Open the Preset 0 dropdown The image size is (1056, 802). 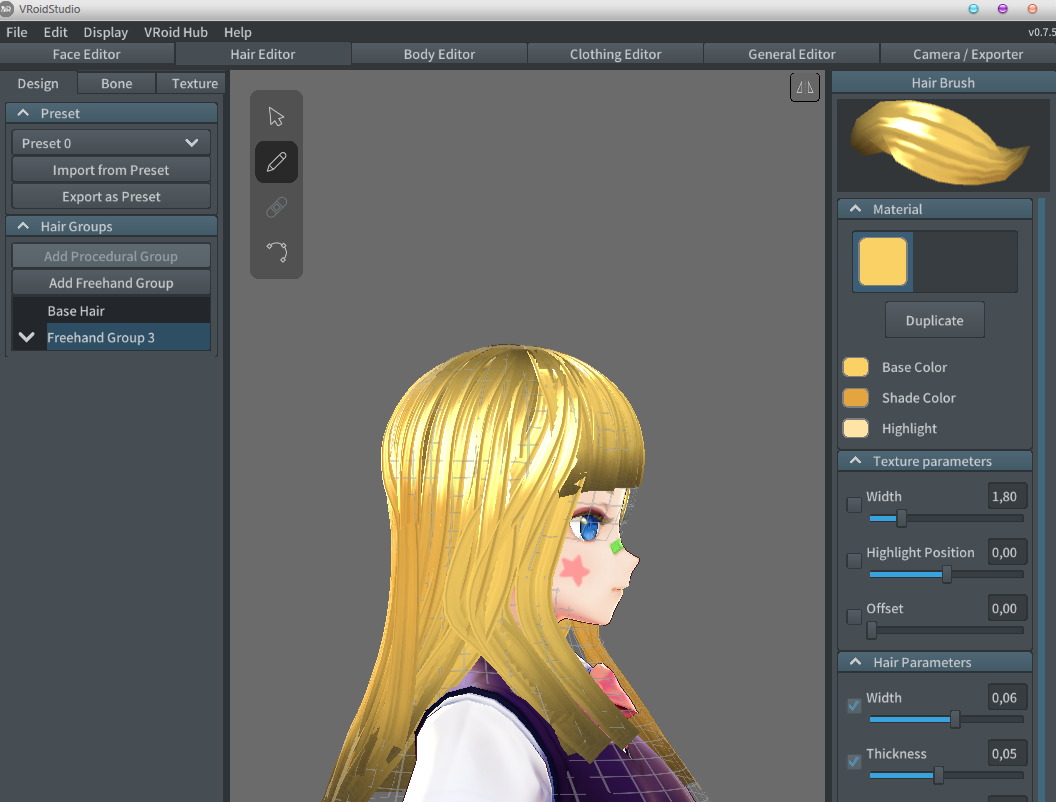(x=111, y=143)
